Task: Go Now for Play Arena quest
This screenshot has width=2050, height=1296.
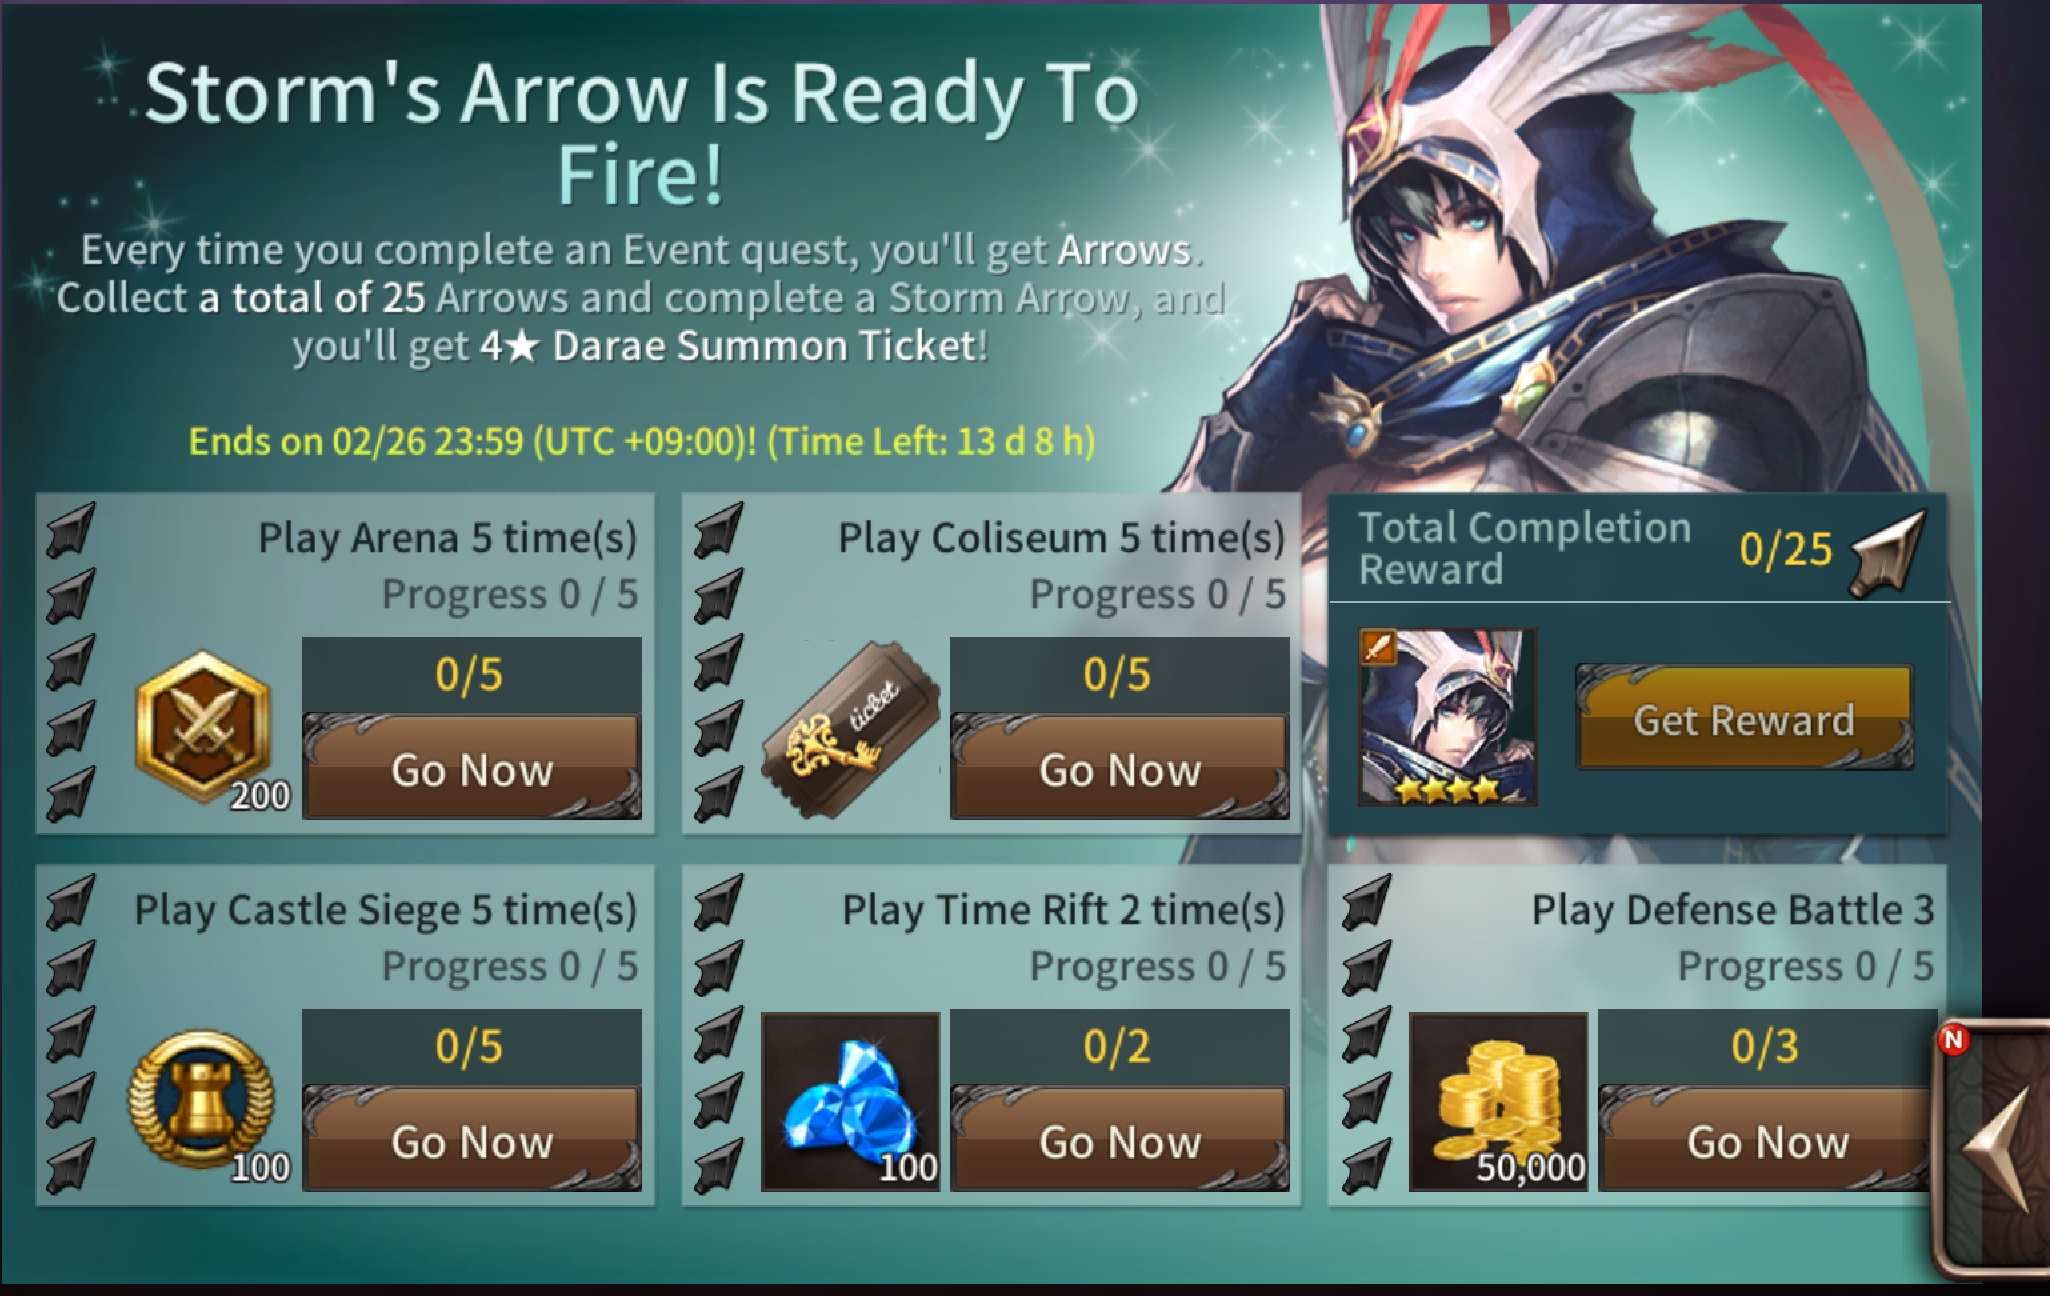Action: point(472,767)
